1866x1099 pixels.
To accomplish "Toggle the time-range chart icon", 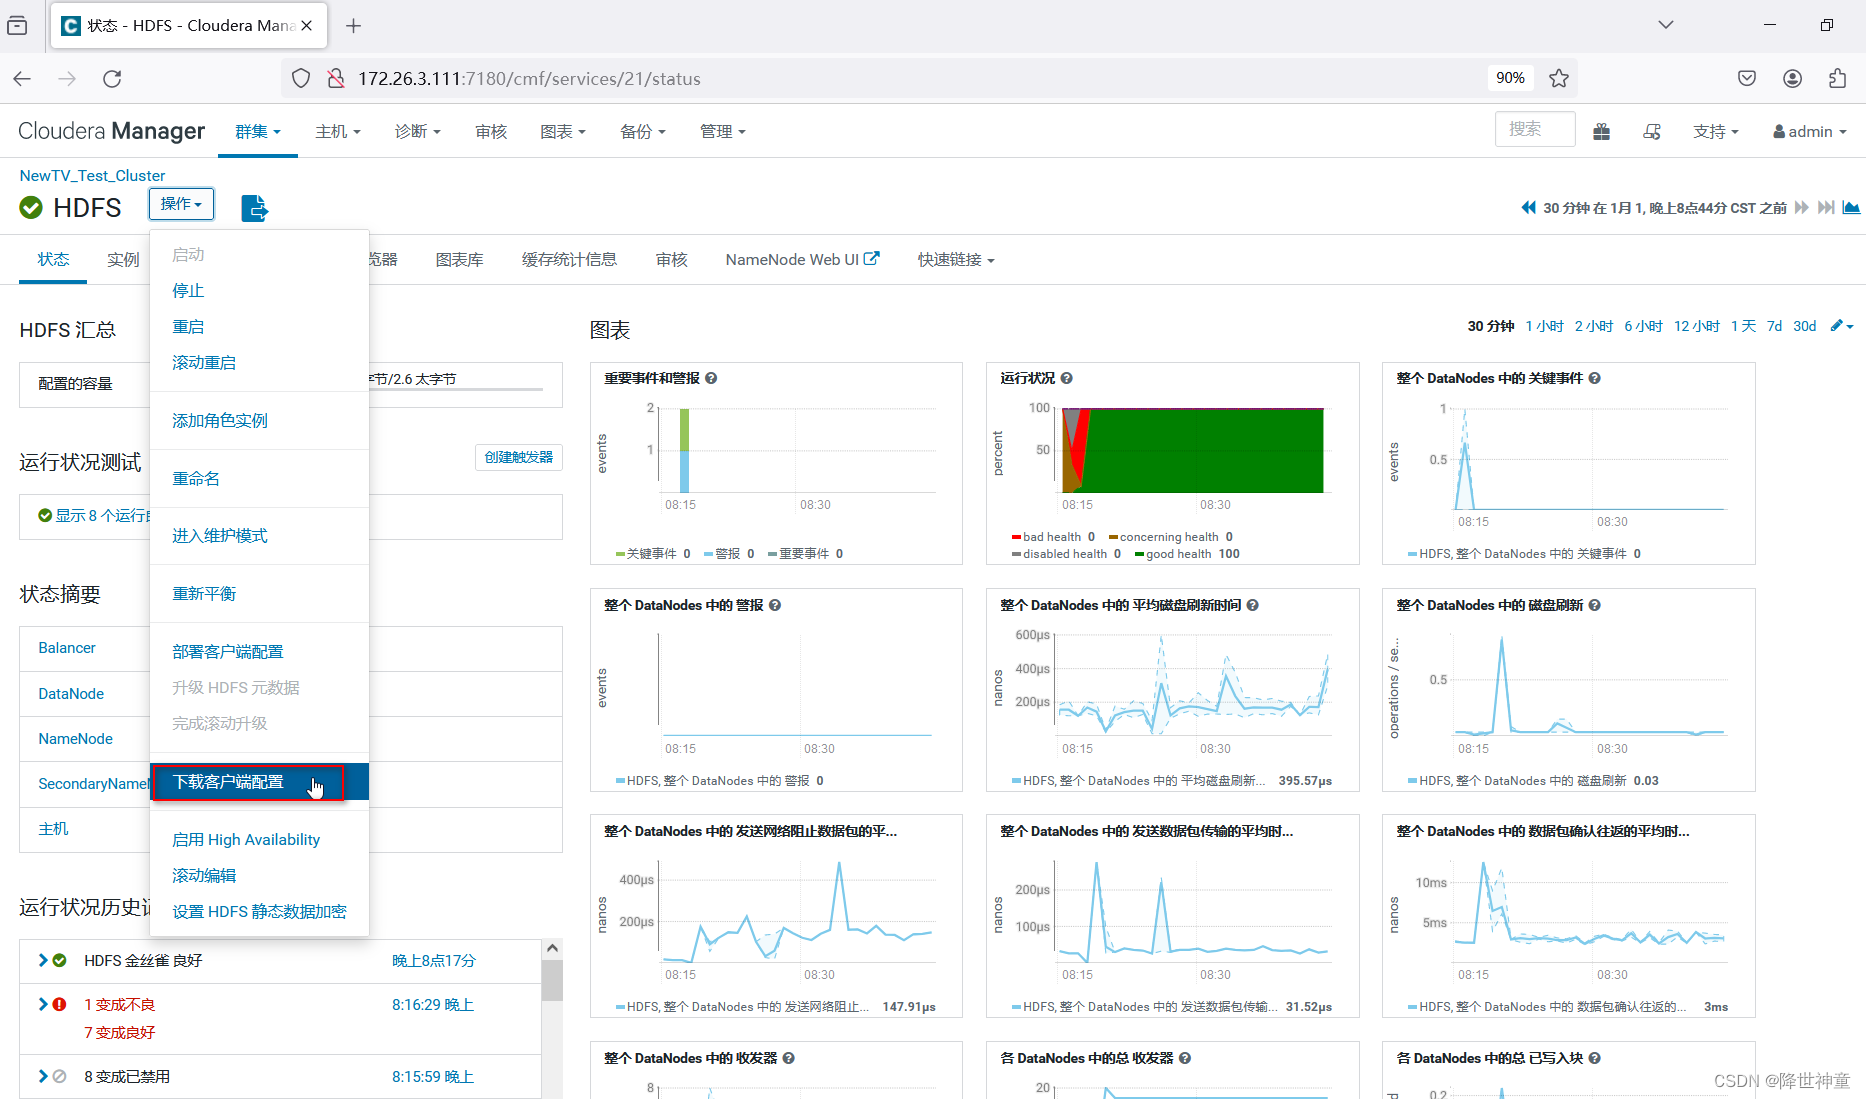I will (1851, 208).
